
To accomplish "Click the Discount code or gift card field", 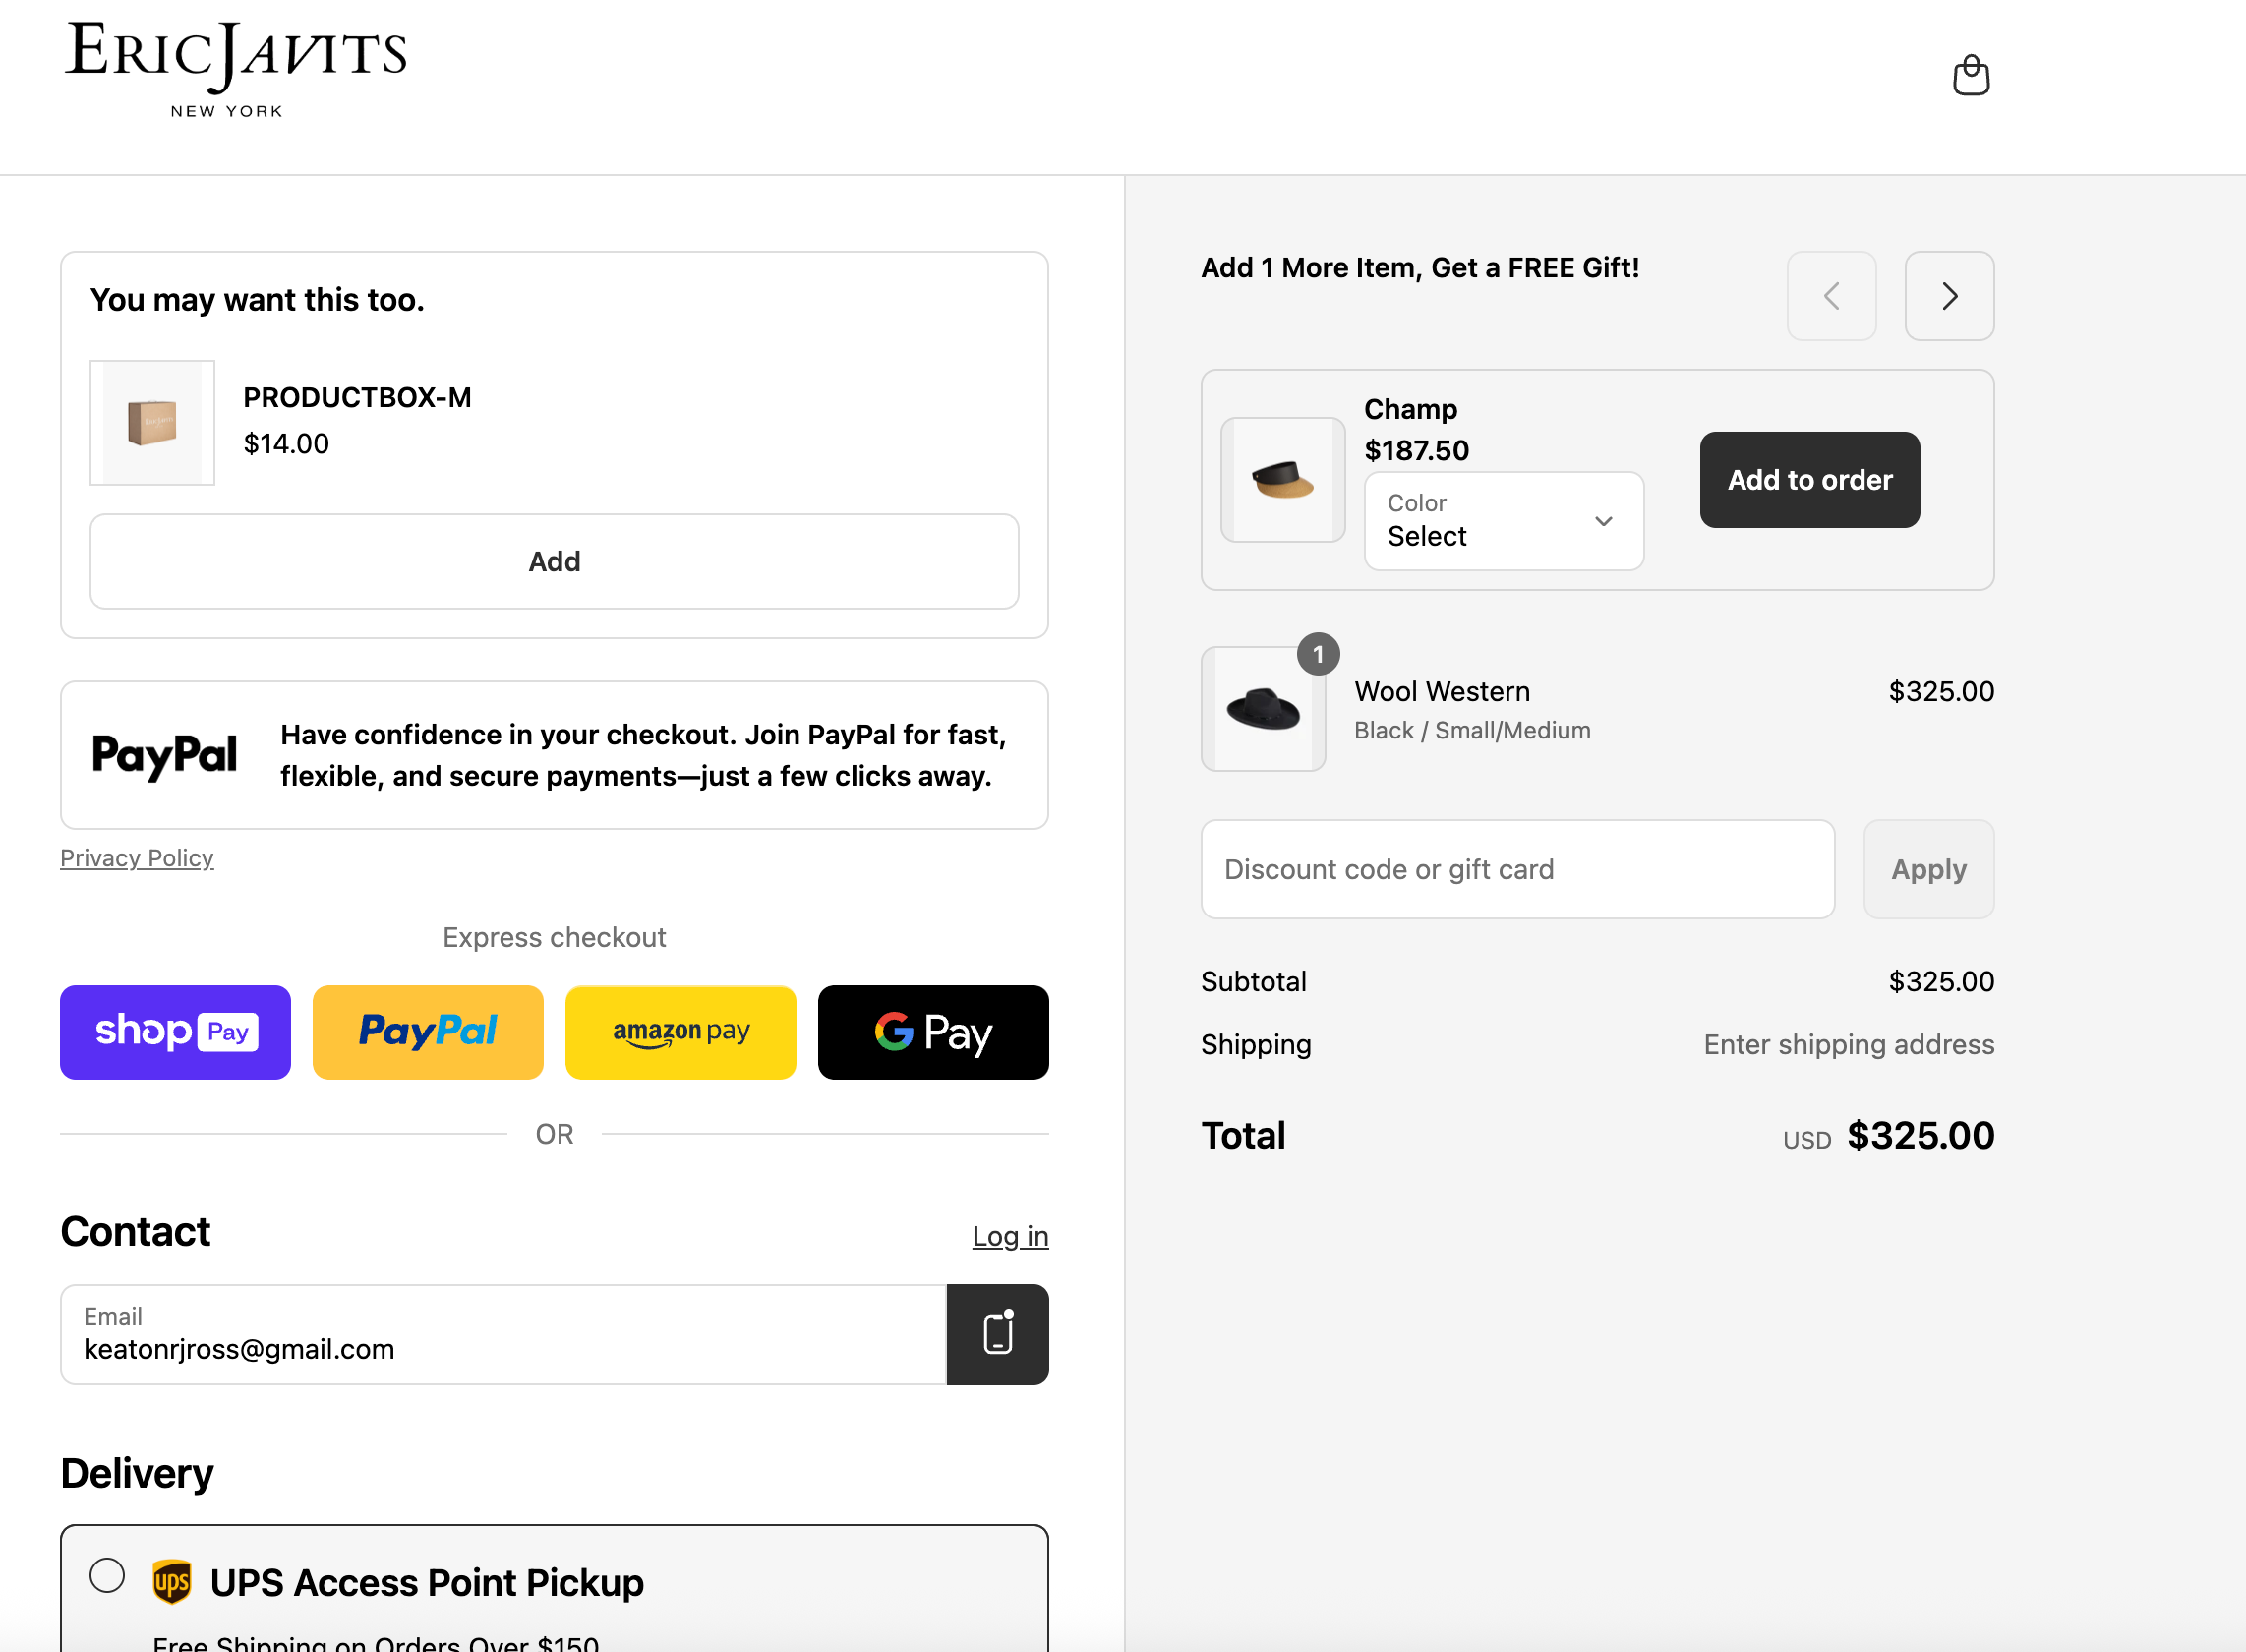I will tap(1516, 869).
